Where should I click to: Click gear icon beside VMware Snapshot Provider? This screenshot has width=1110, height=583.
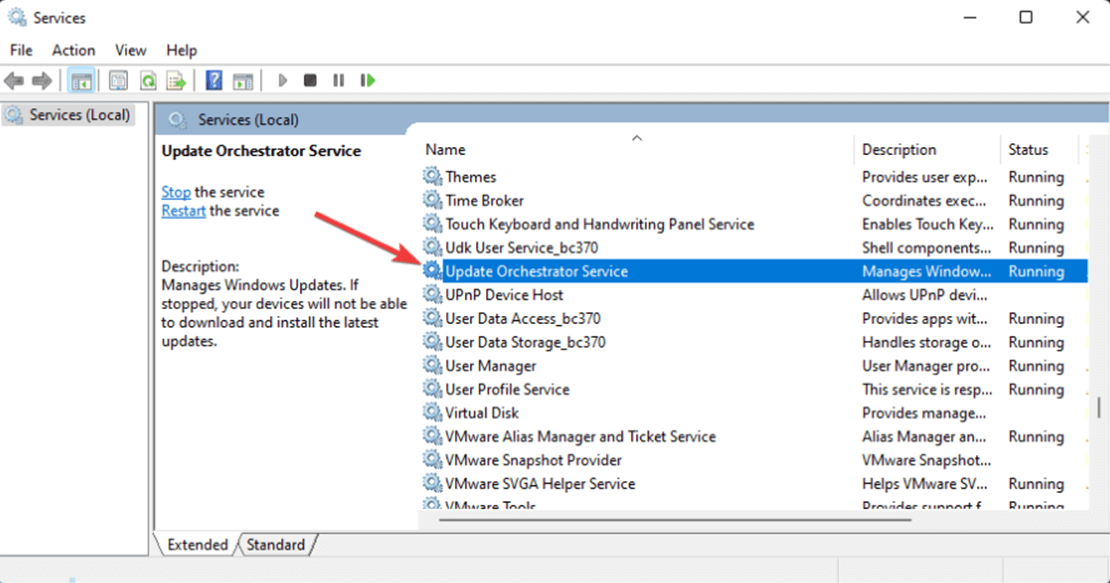433,459
